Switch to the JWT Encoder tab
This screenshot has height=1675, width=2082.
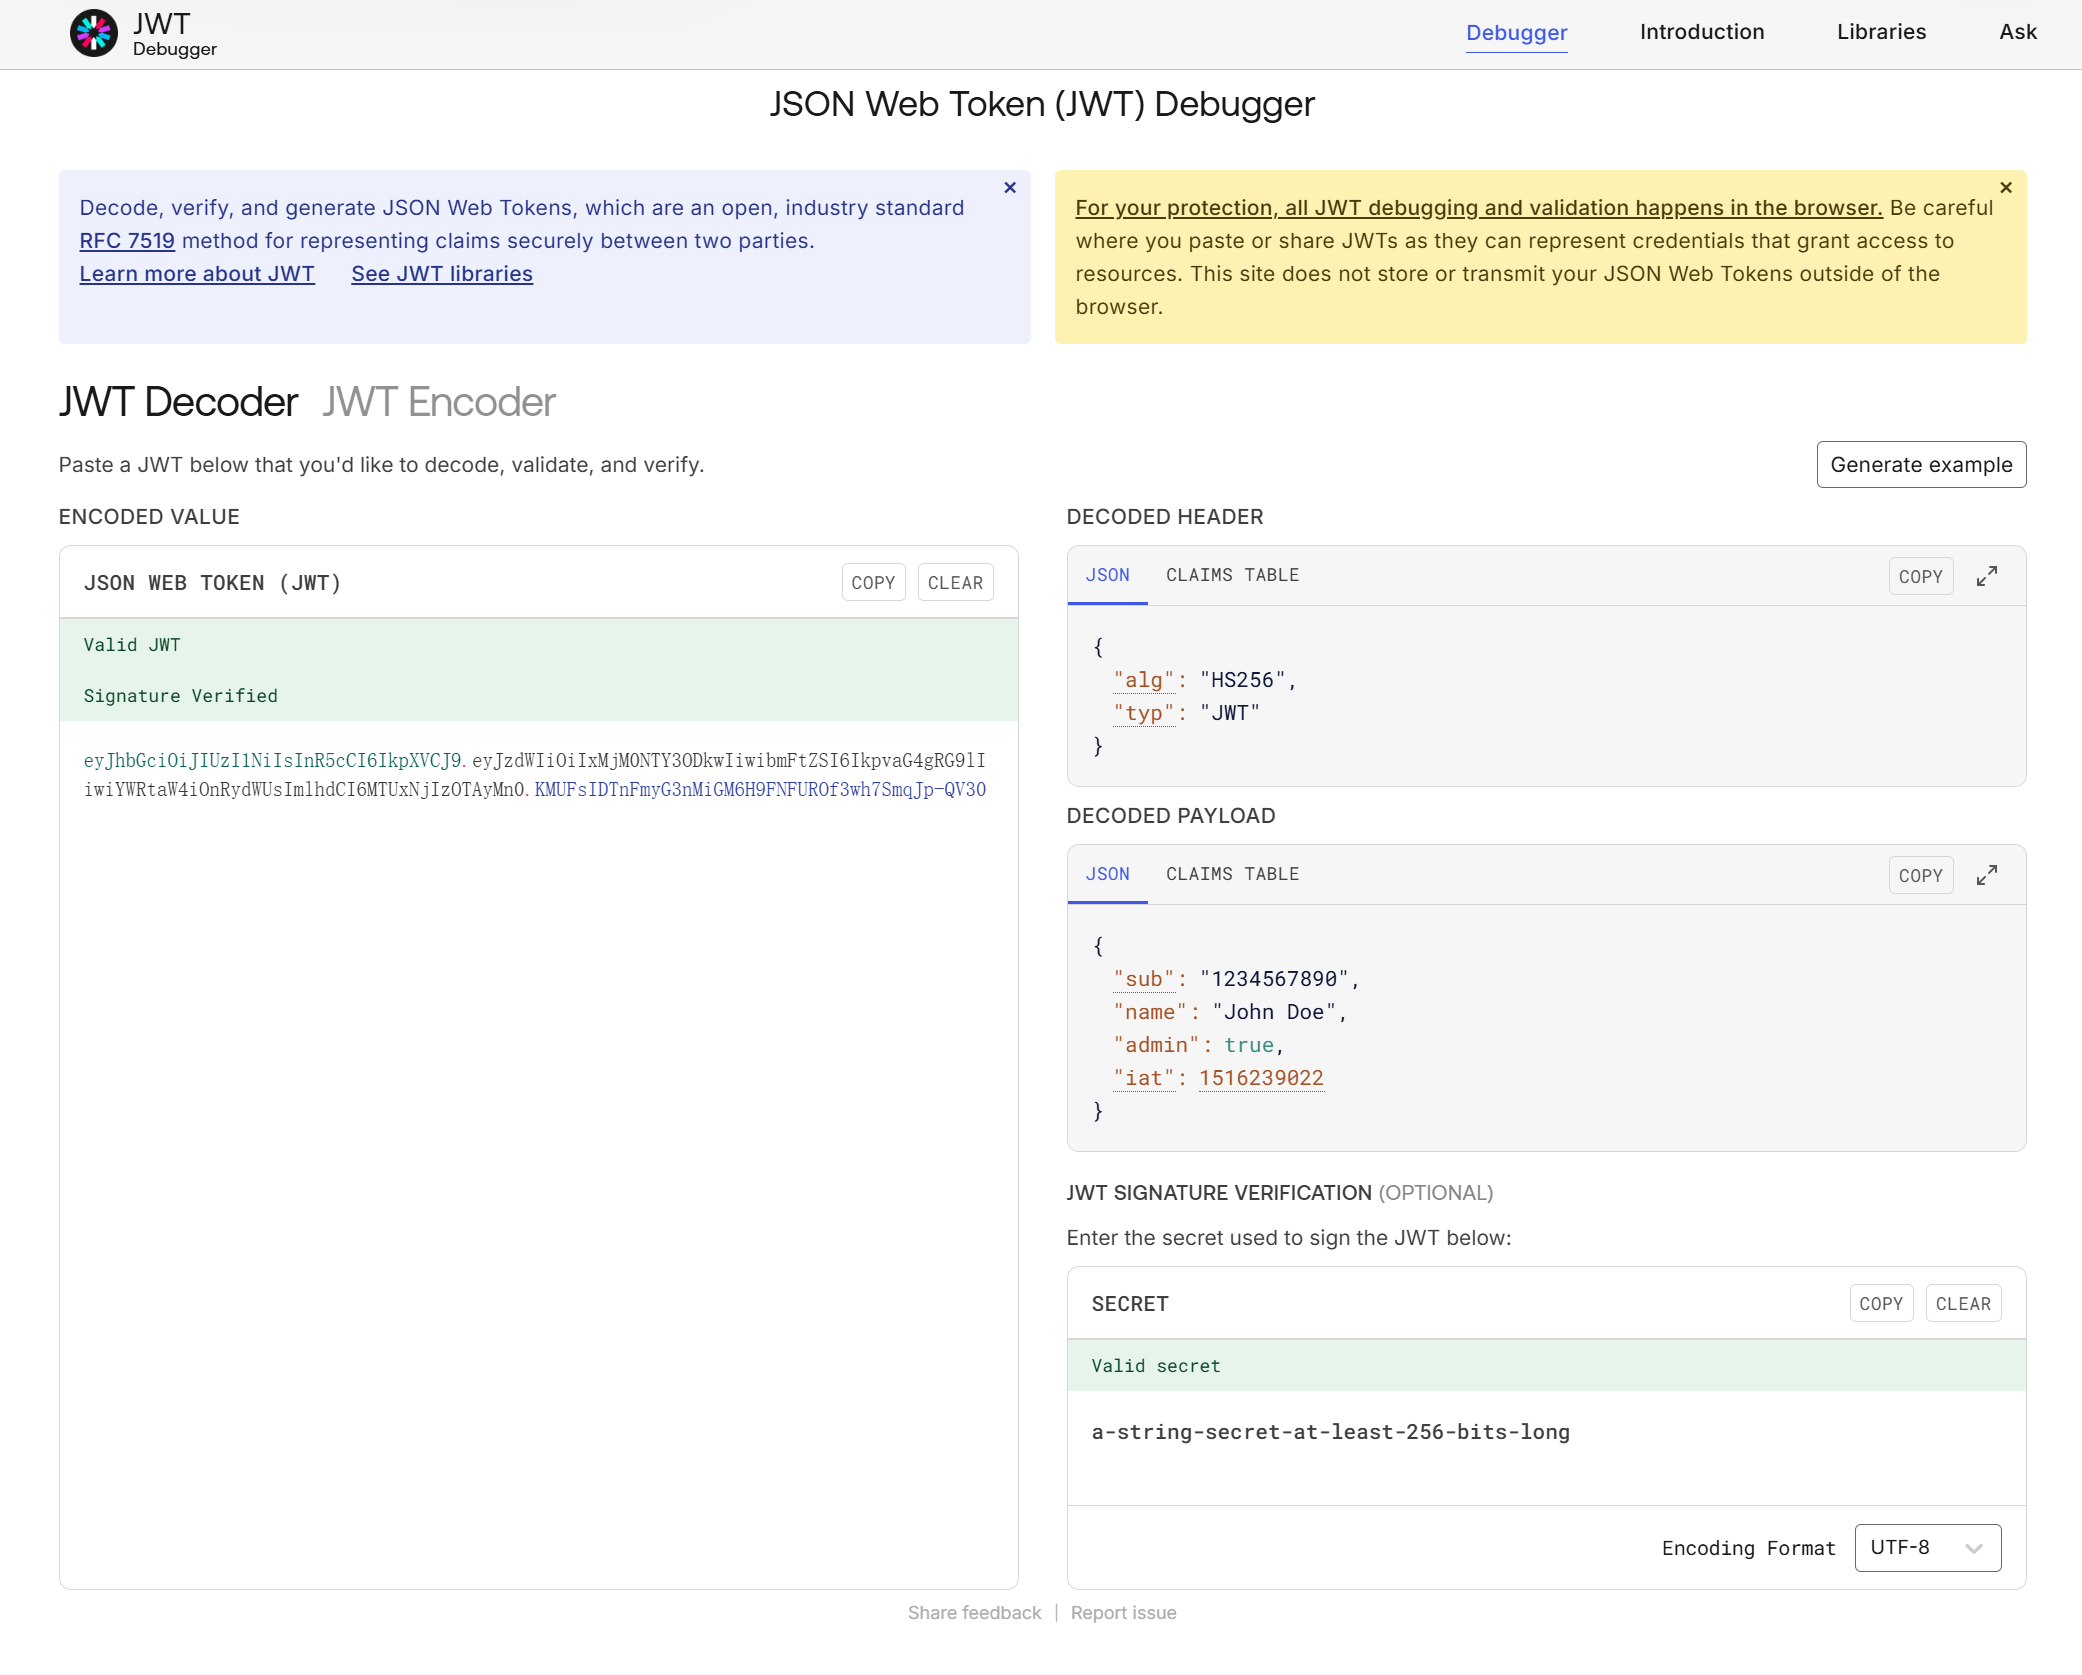(x=438, y=402)
